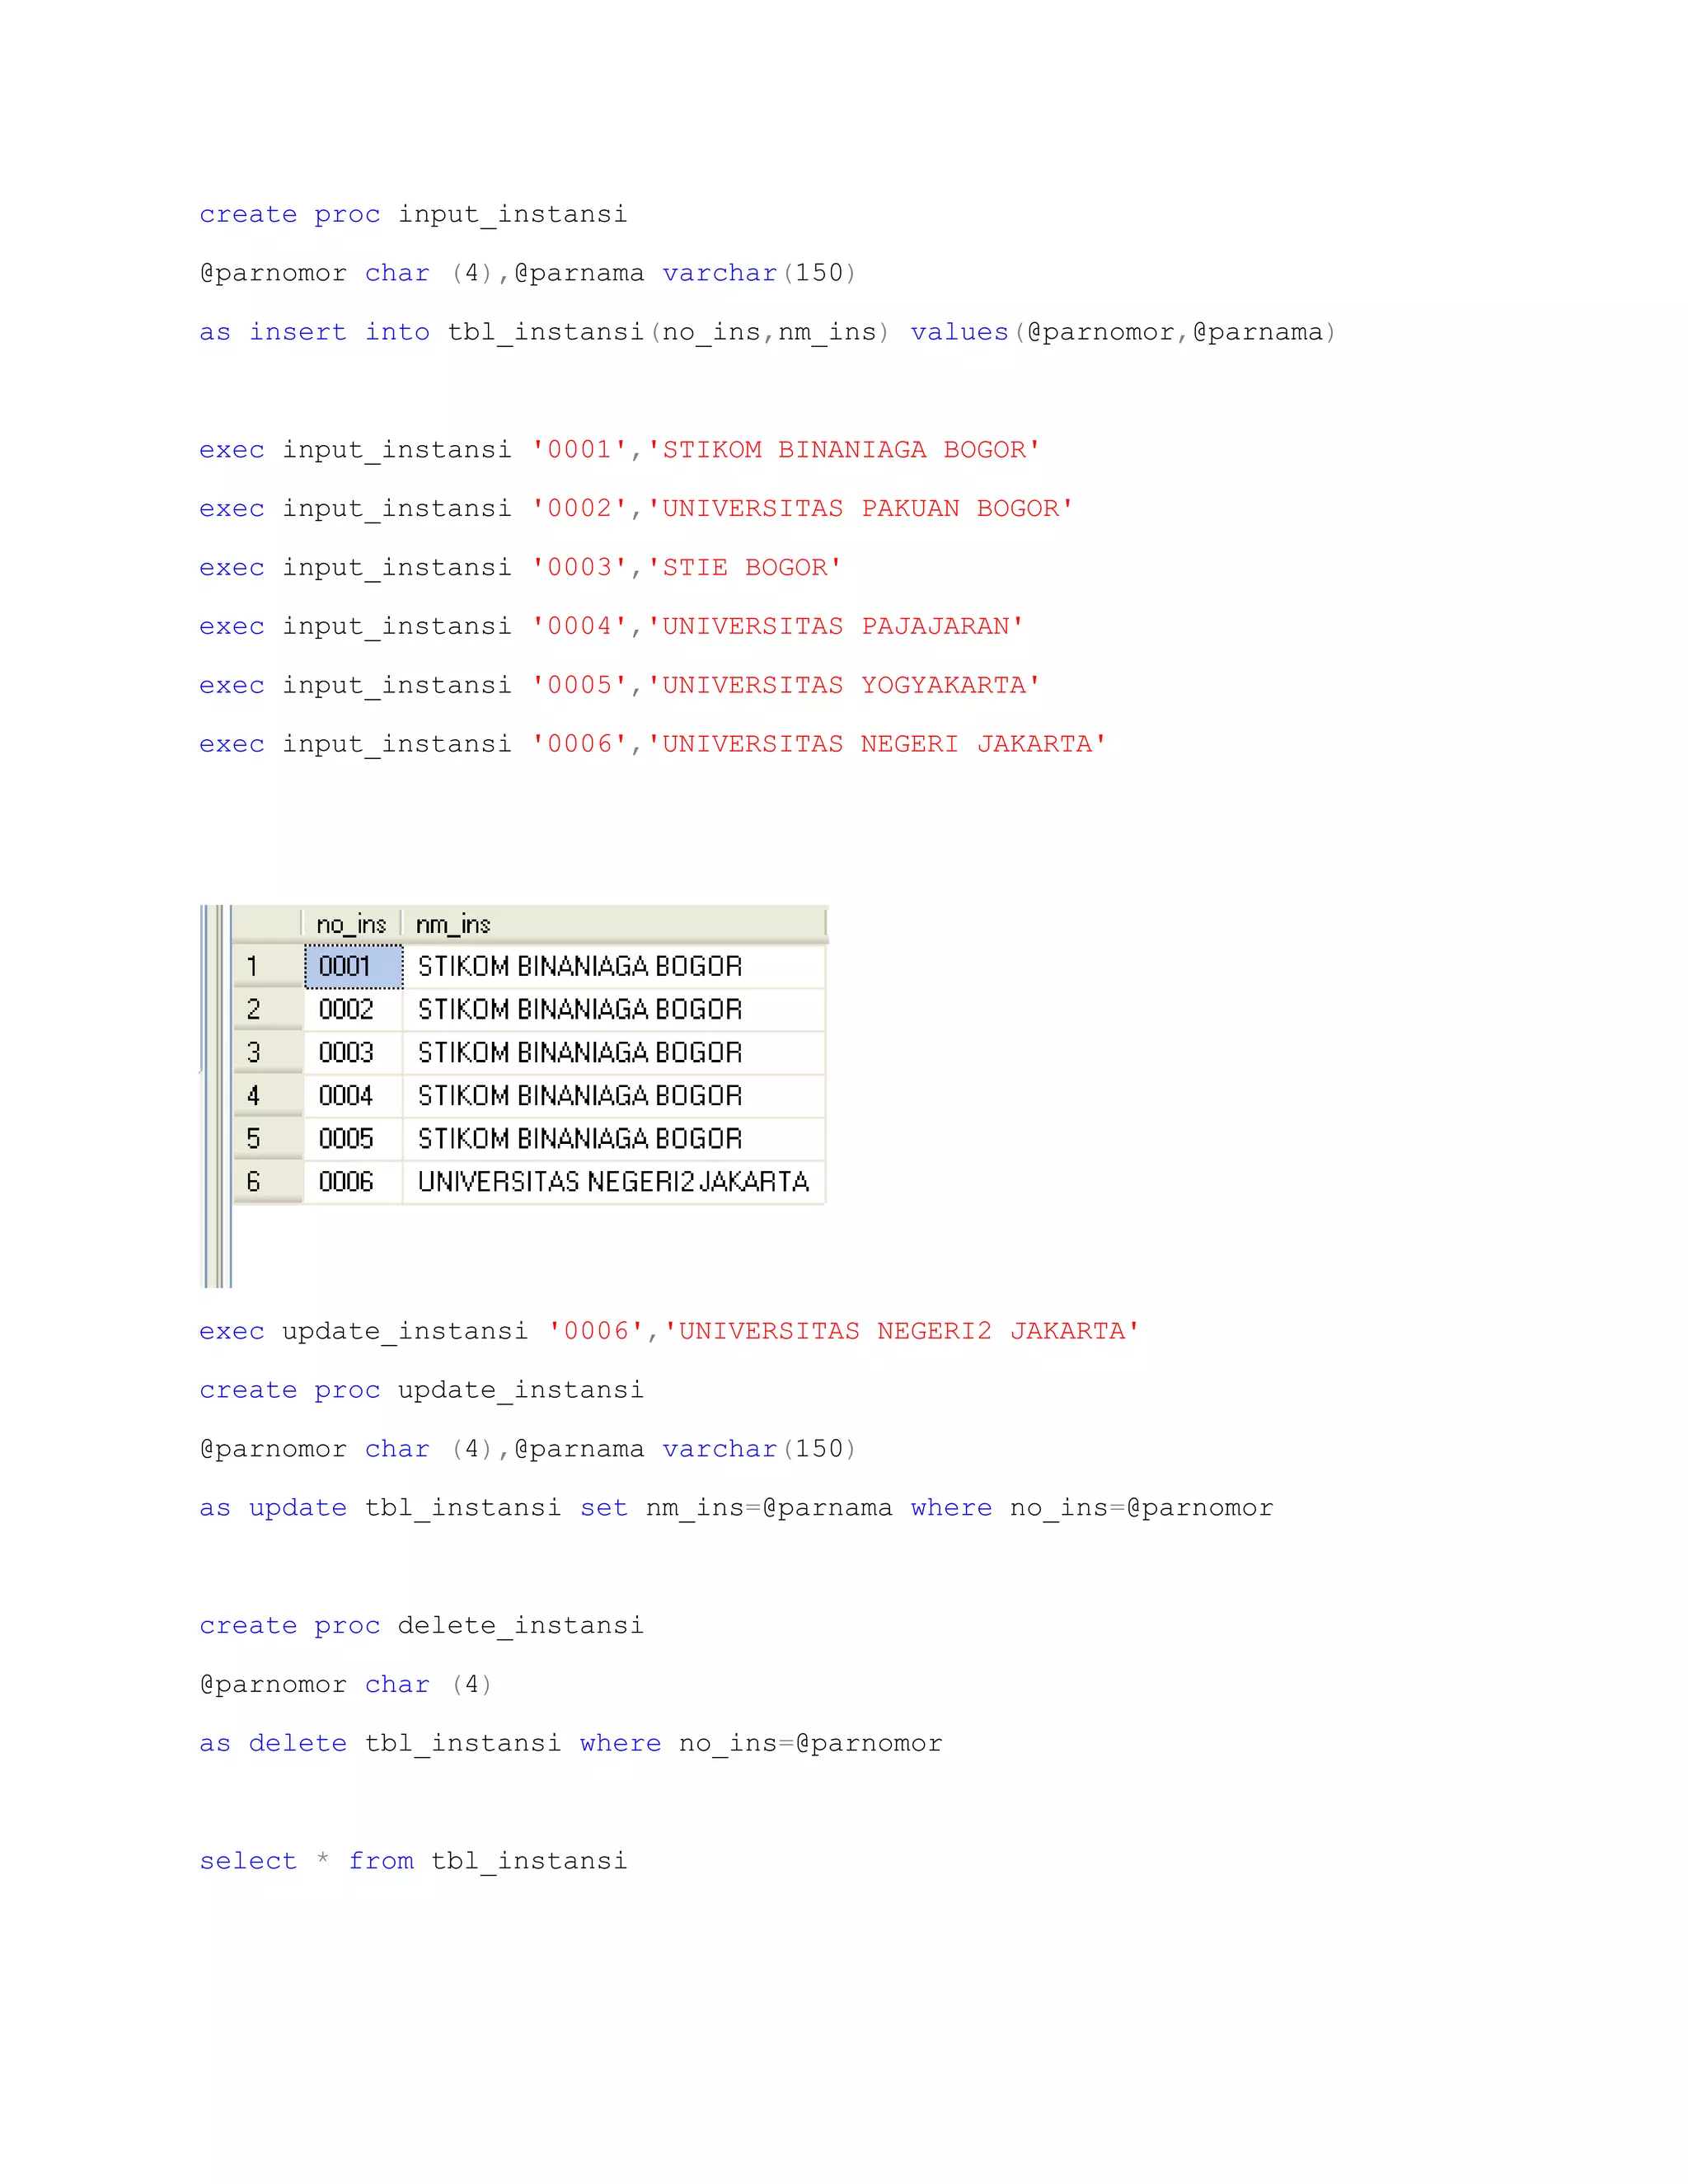Select row header 1 in the results grid

(268, 967)
